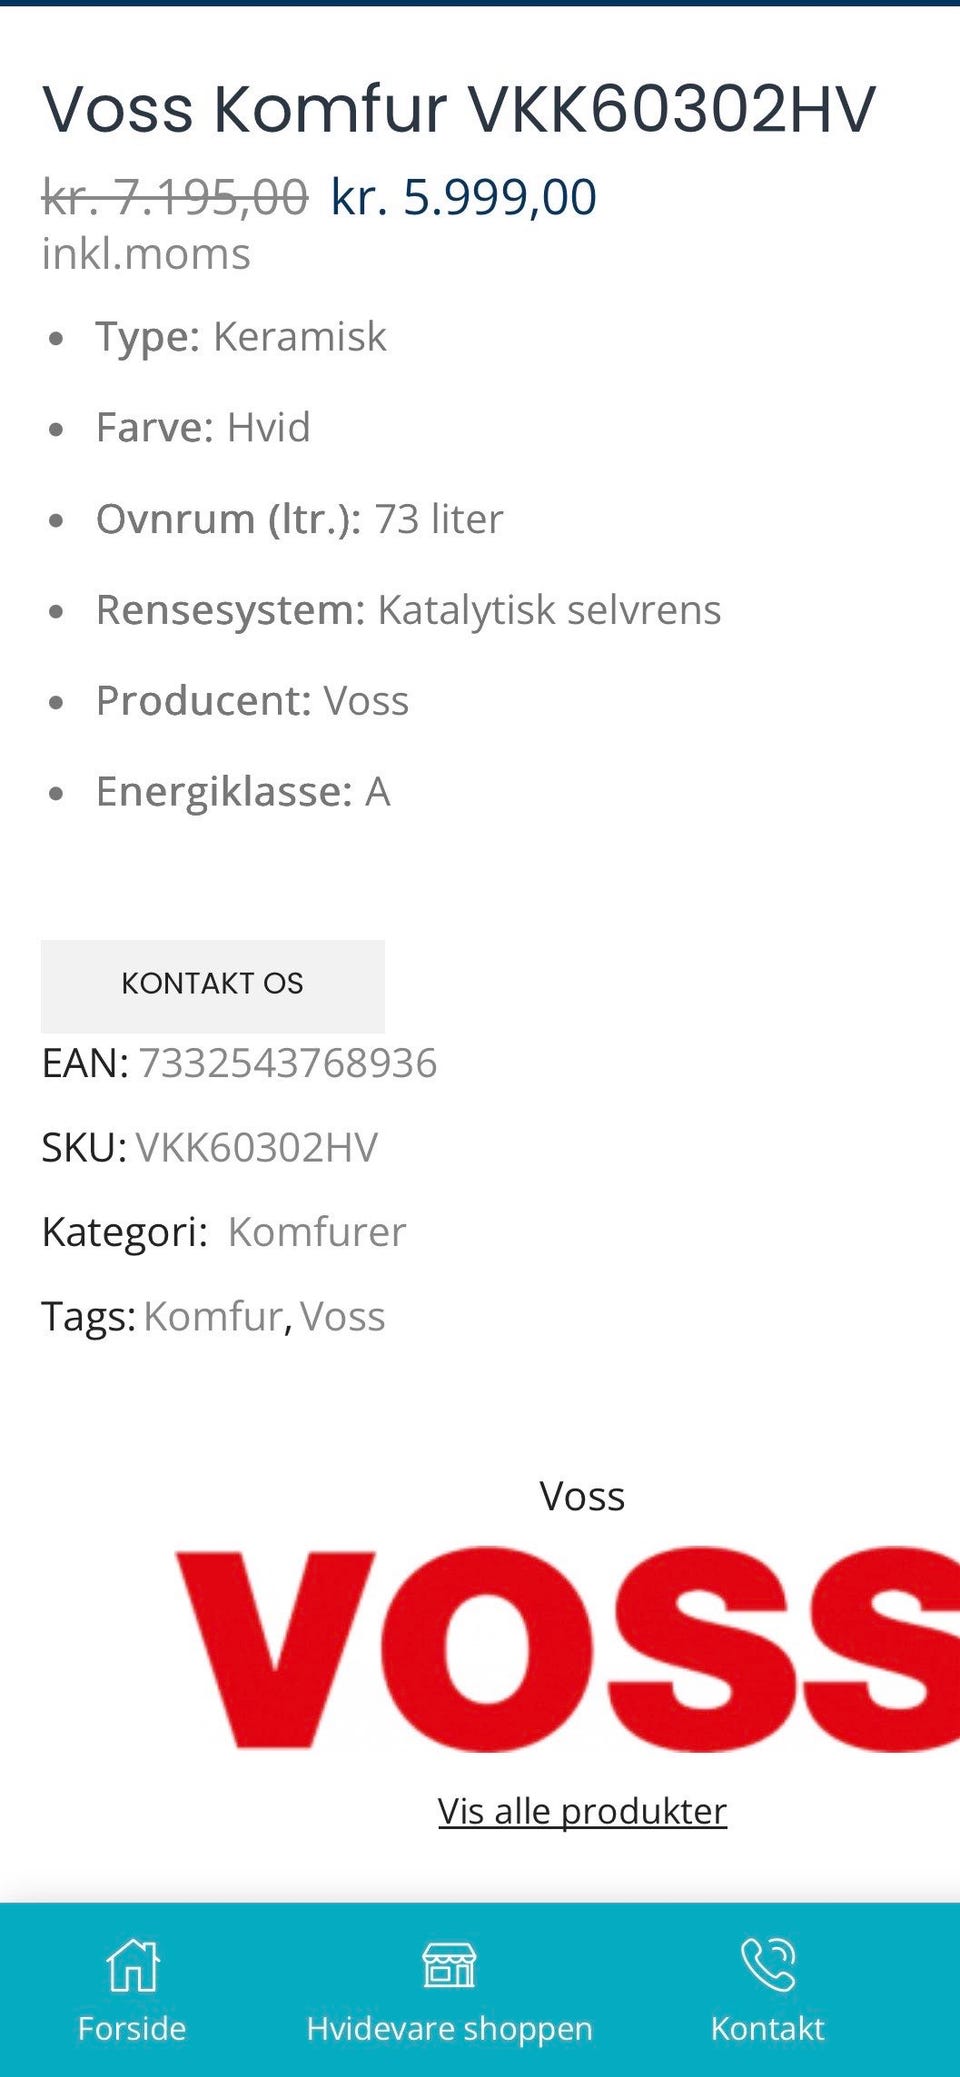Follow the Vis alle produkter link
Screen dimensions: 960x2077
coord(582,1811)
